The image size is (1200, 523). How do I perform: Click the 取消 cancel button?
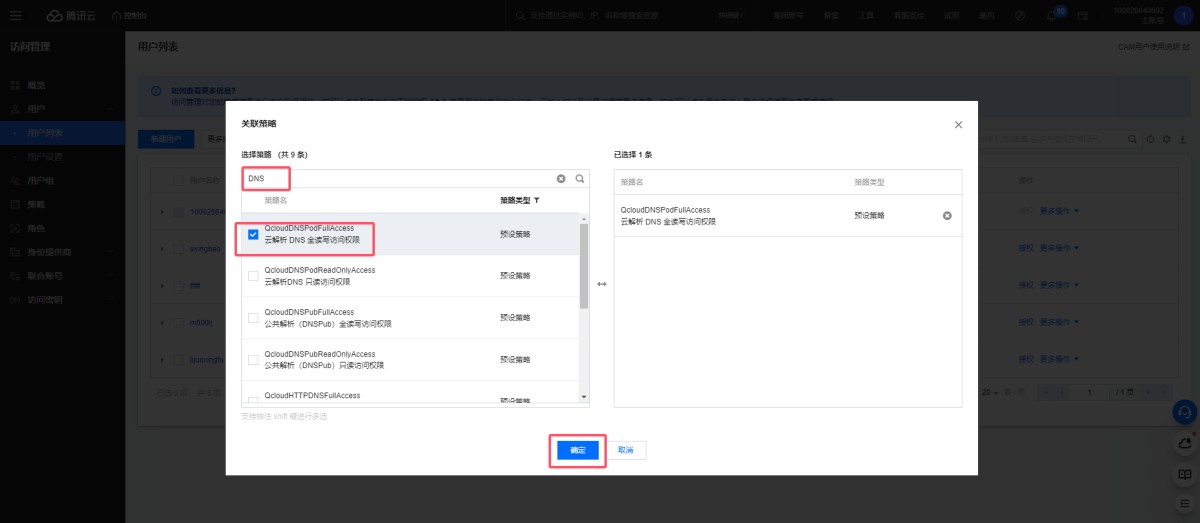(626, 450)
